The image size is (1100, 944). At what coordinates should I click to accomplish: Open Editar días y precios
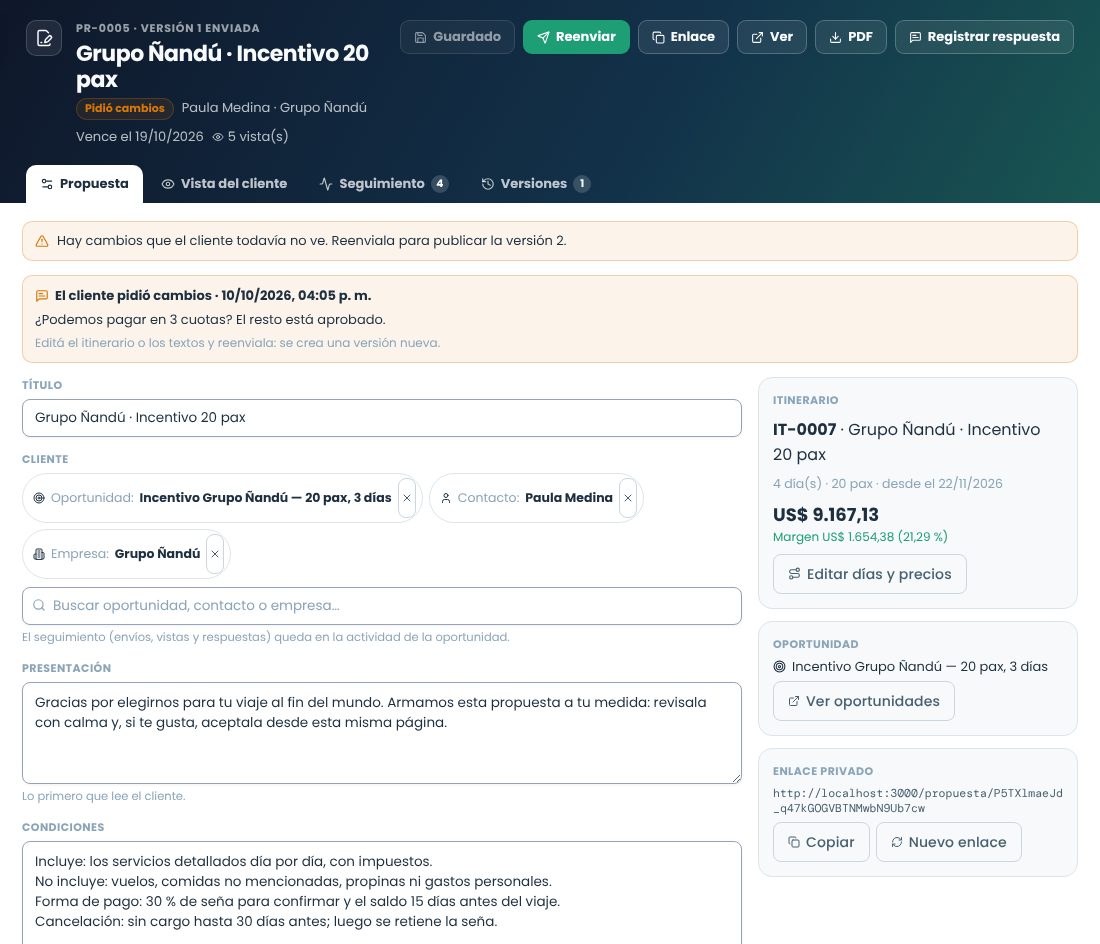coord(870,574)
